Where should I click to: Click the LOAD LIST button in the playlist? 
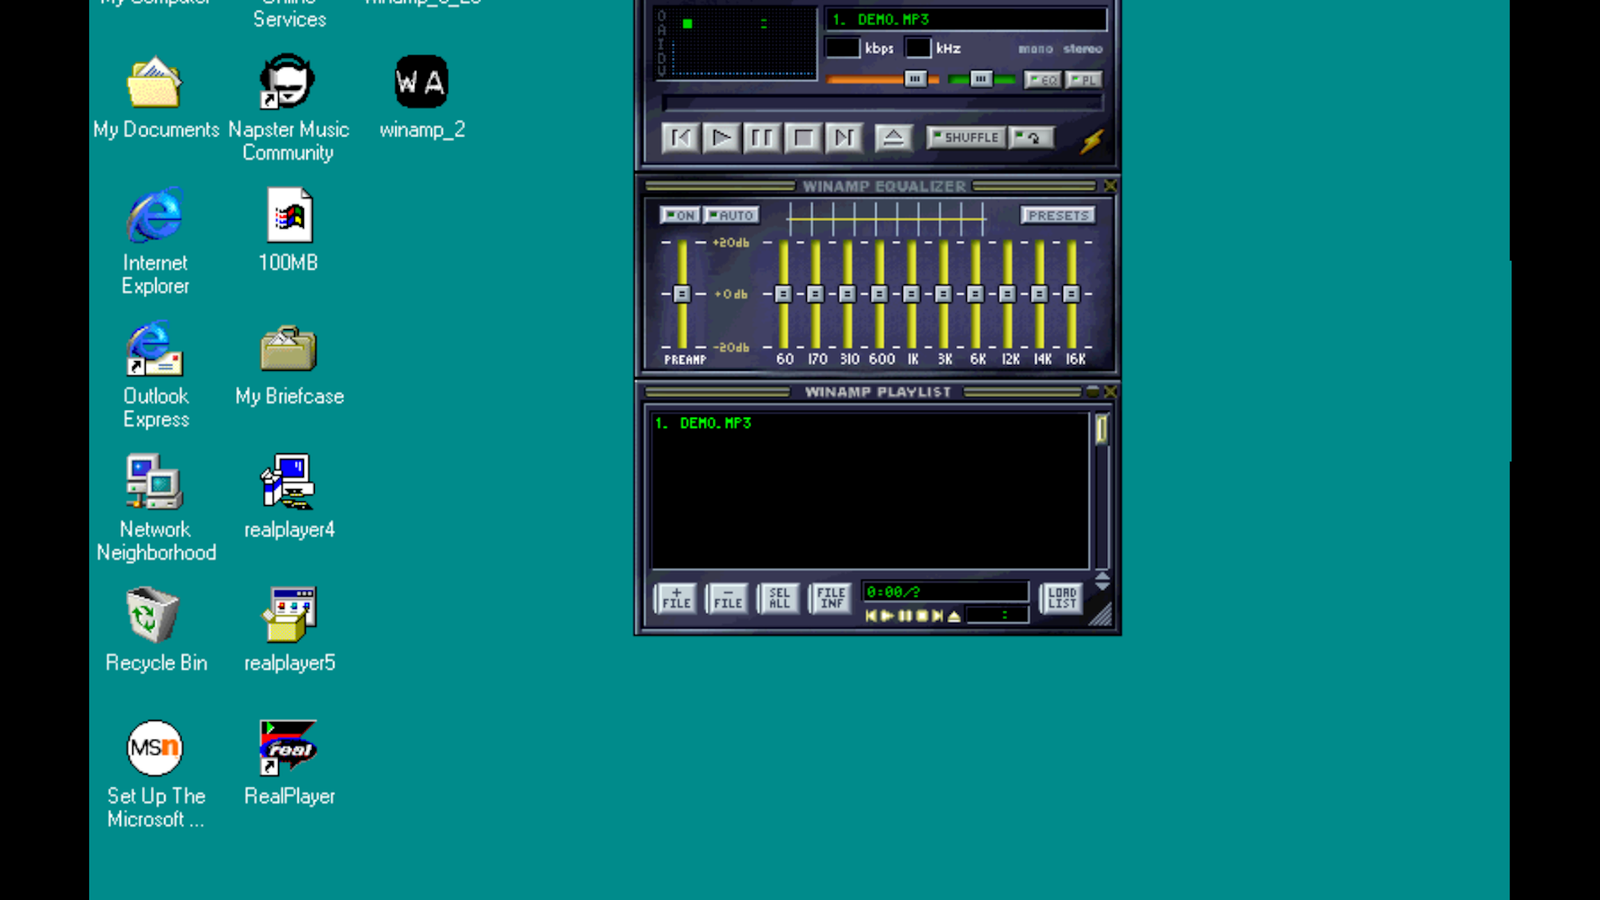coord(1061,598)
